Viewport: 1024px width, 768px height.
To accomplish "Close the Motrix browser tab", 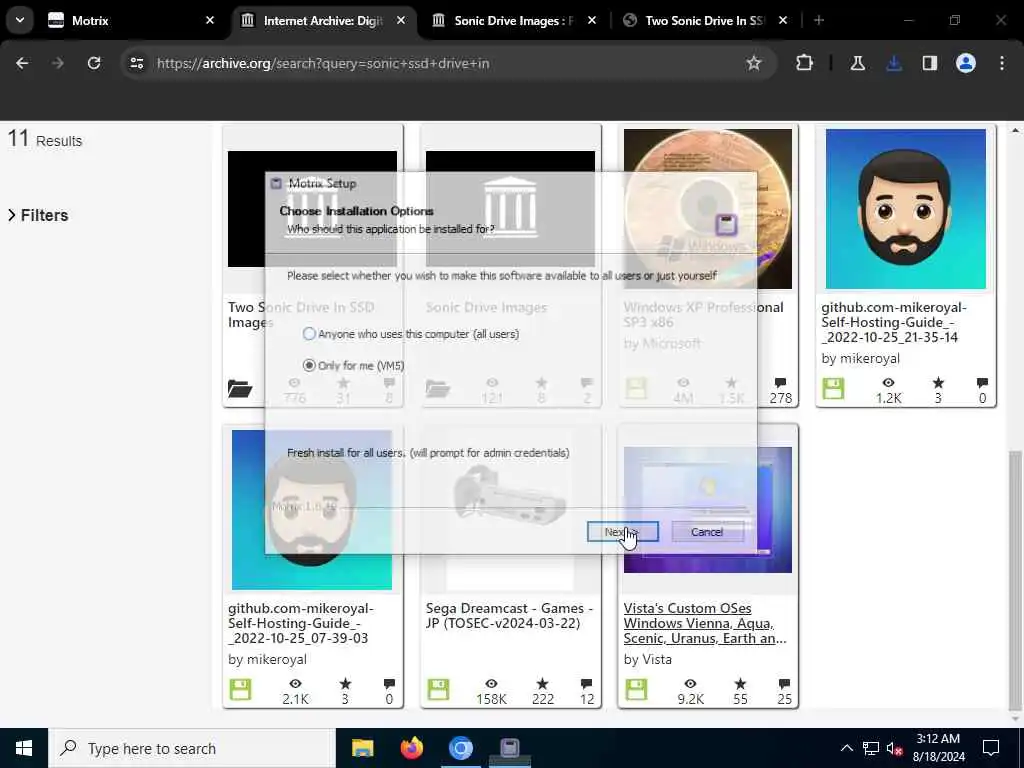I will coord(210,20).
